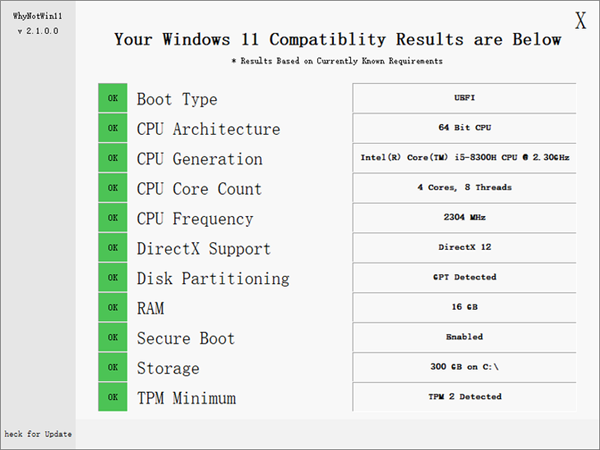This screenshot has width=600, height=450.
Task: Close the compatibility results with the X
Action: click(x=580, y=20)
